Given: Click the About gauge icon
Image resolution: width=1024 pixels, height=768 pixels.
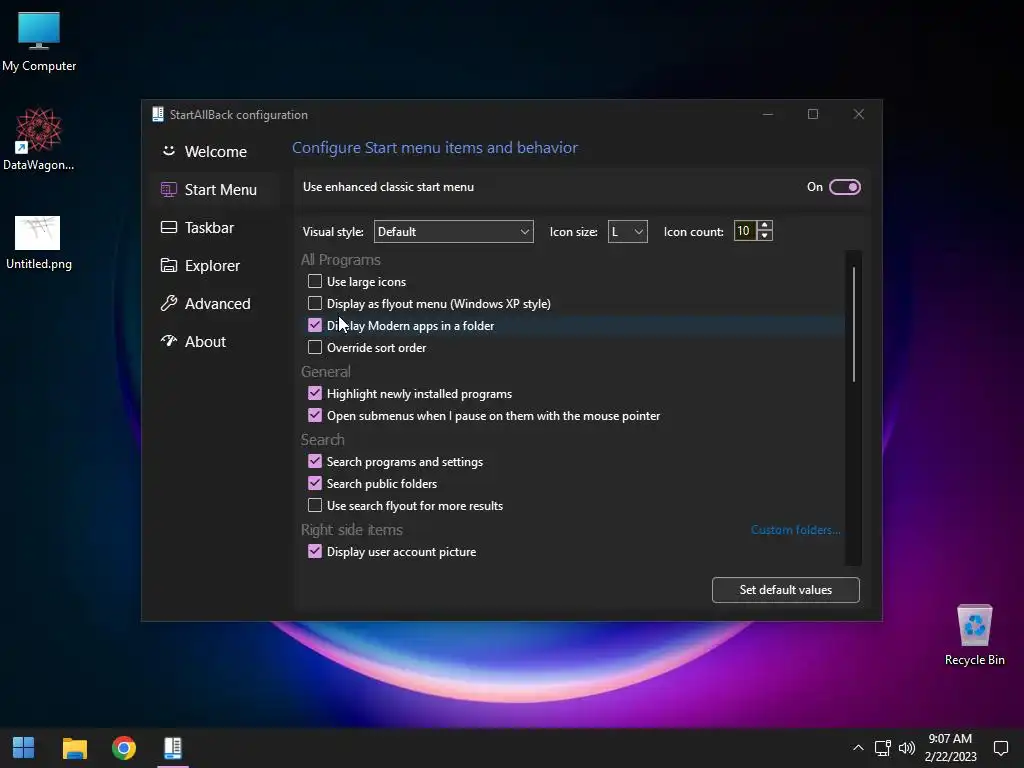Looking at the screenshot, I should pyautogui.click(x=168, y=341).
